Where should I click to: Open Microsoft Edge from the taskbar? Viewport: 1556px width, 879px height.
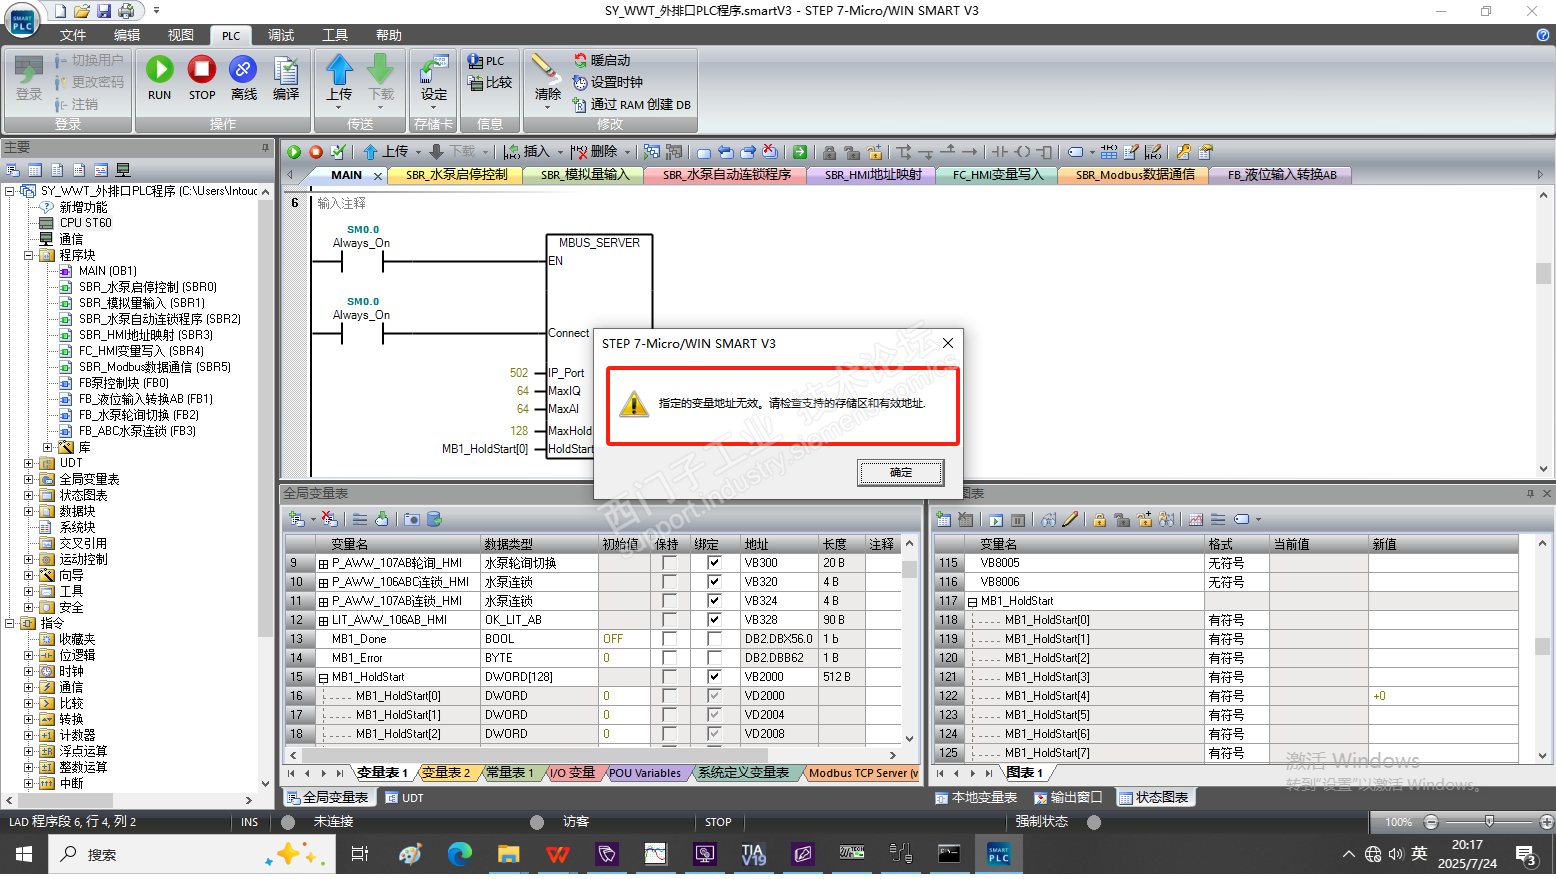(x=459, y=854)
